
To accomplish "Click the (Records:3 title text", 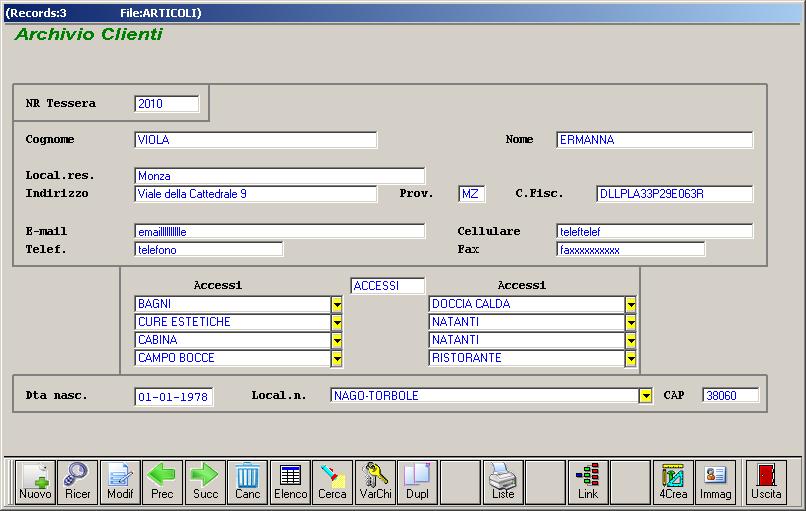I will 36,13.
